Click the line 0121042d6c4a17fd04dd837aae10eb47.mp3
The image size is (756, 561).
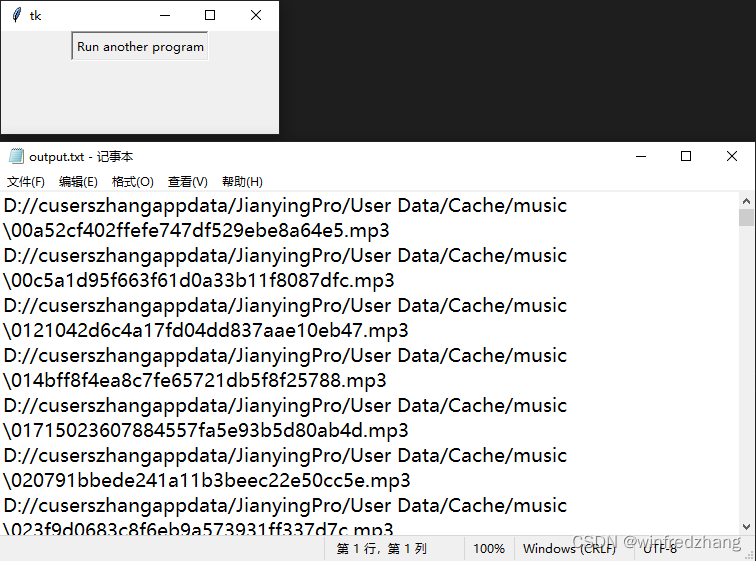pyautogui.click(x=206, y=331)
